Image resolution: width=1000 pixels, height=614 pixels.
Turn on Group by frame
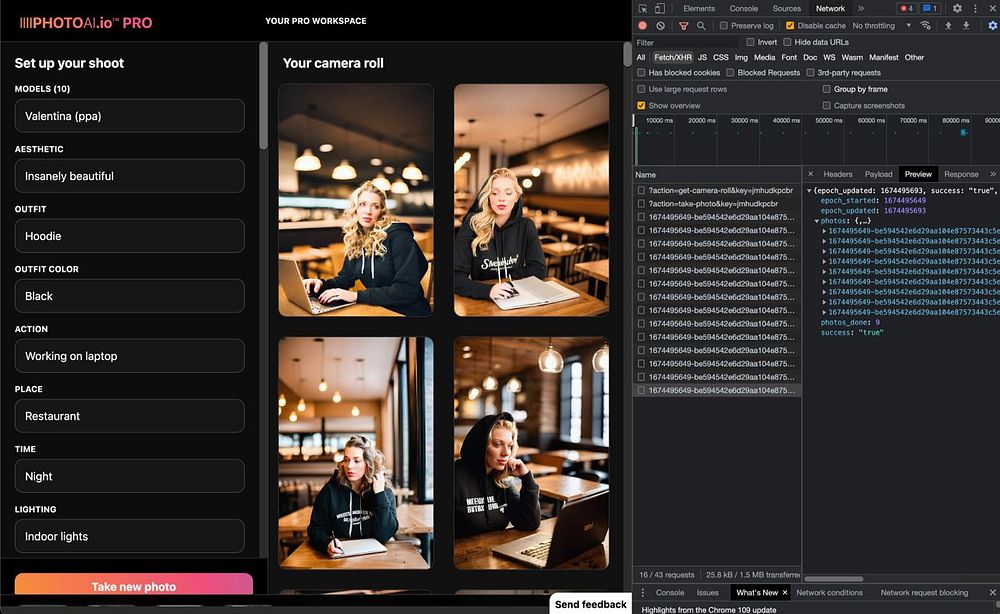click(x=827, y=89)
